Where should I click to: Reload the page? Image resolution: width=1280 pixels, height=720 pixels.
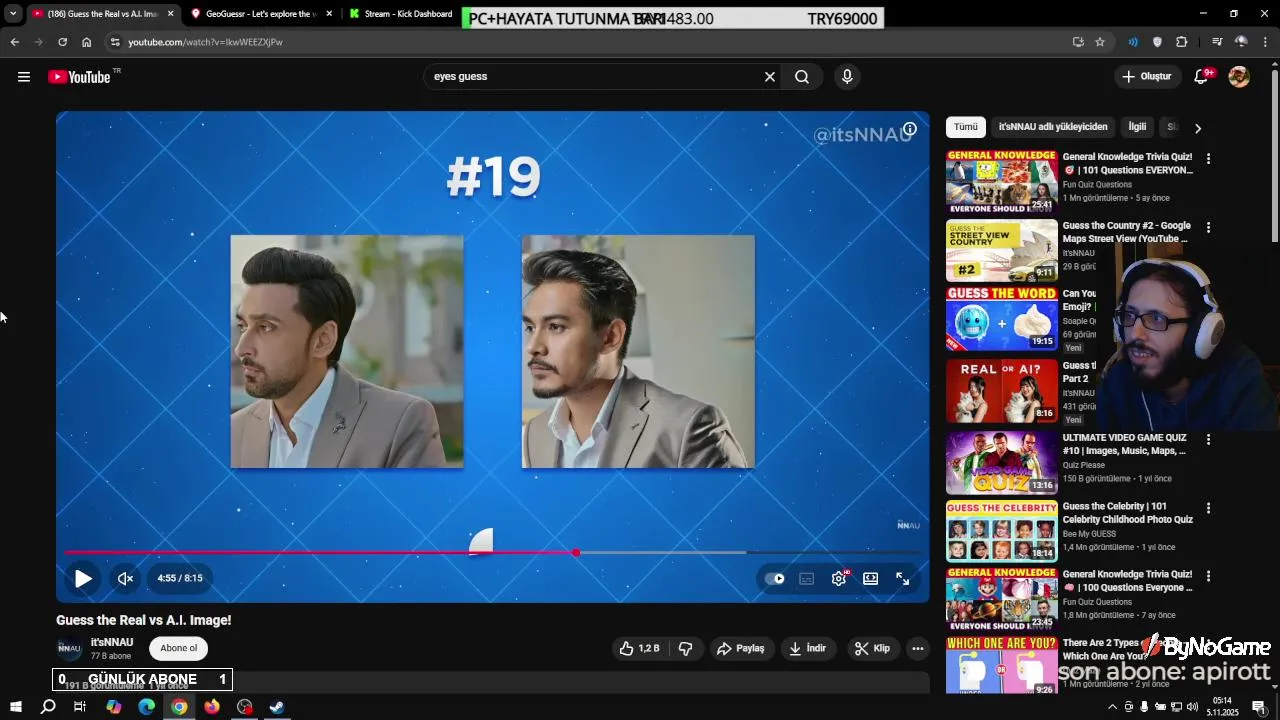62,42
